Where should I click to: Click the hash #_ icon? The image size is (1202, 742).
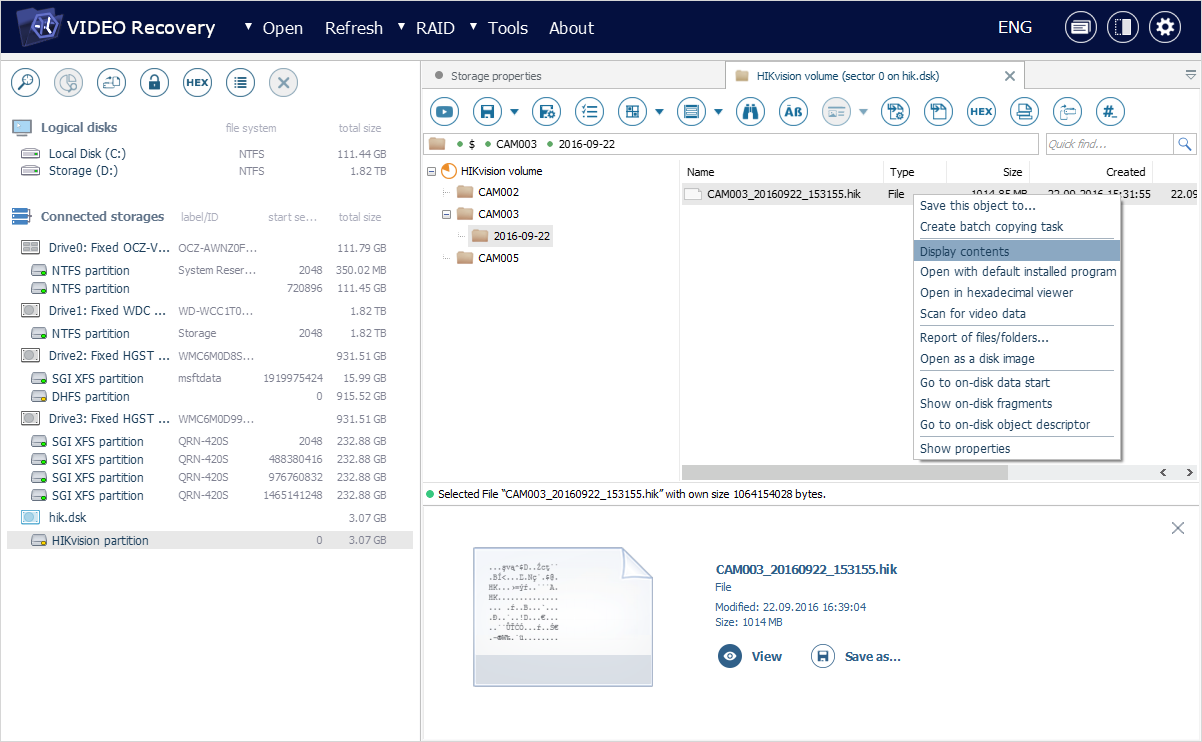click(x=1110, y=111)
